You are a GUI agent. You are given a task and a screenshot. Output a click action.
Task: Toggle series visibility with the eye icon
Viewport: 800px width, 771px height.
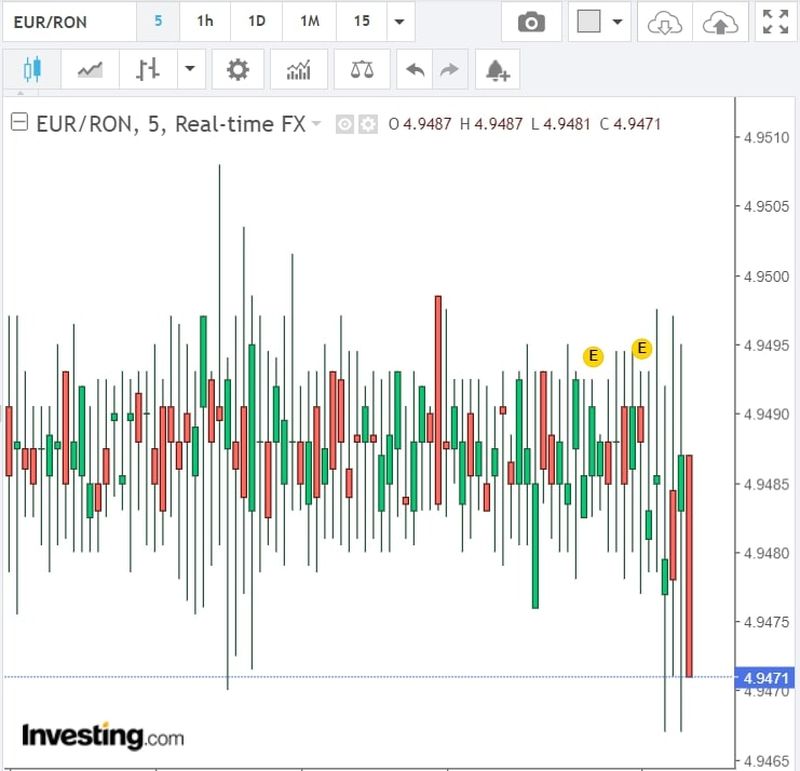point(345,124)
